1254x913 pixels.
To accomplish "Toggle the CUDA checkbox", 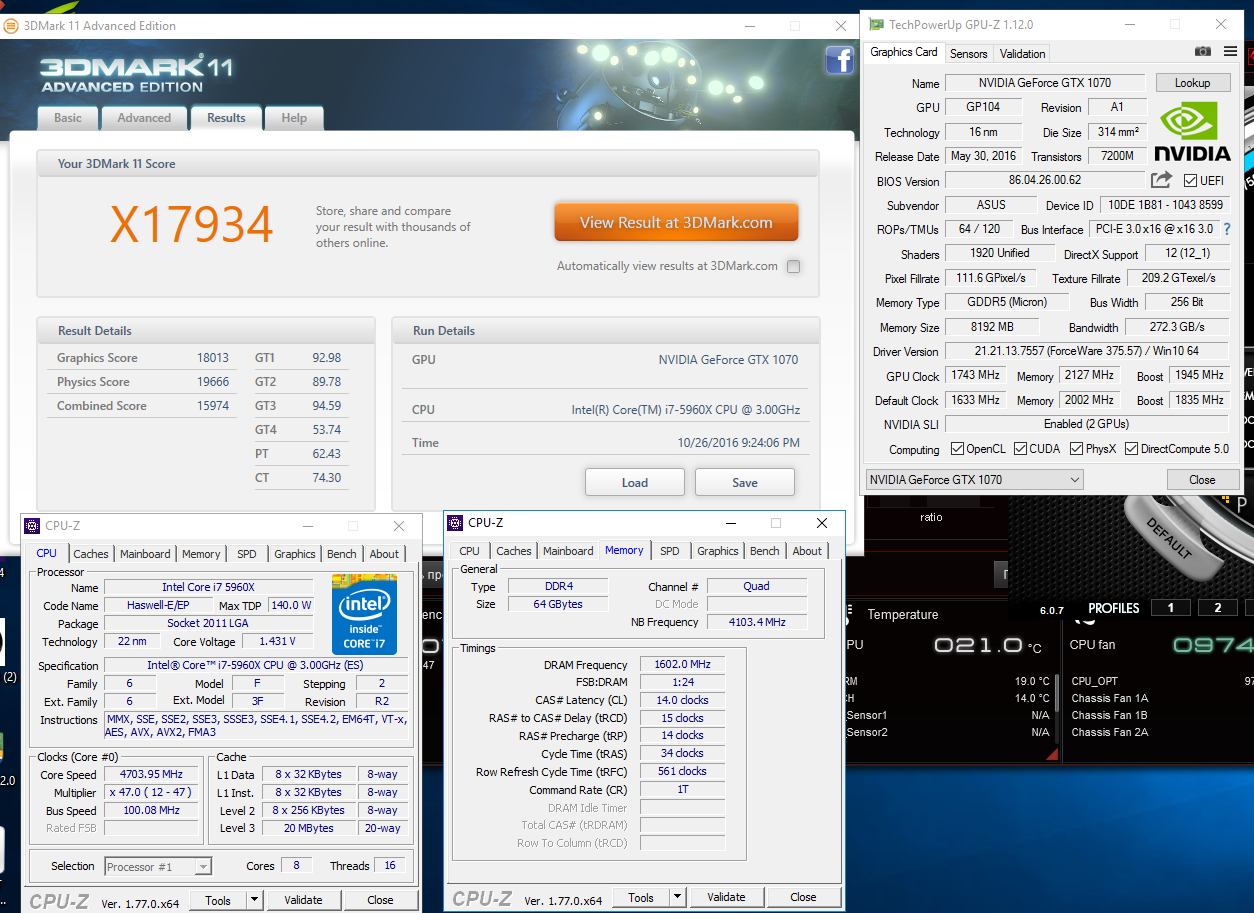I will coord(1020,449).
